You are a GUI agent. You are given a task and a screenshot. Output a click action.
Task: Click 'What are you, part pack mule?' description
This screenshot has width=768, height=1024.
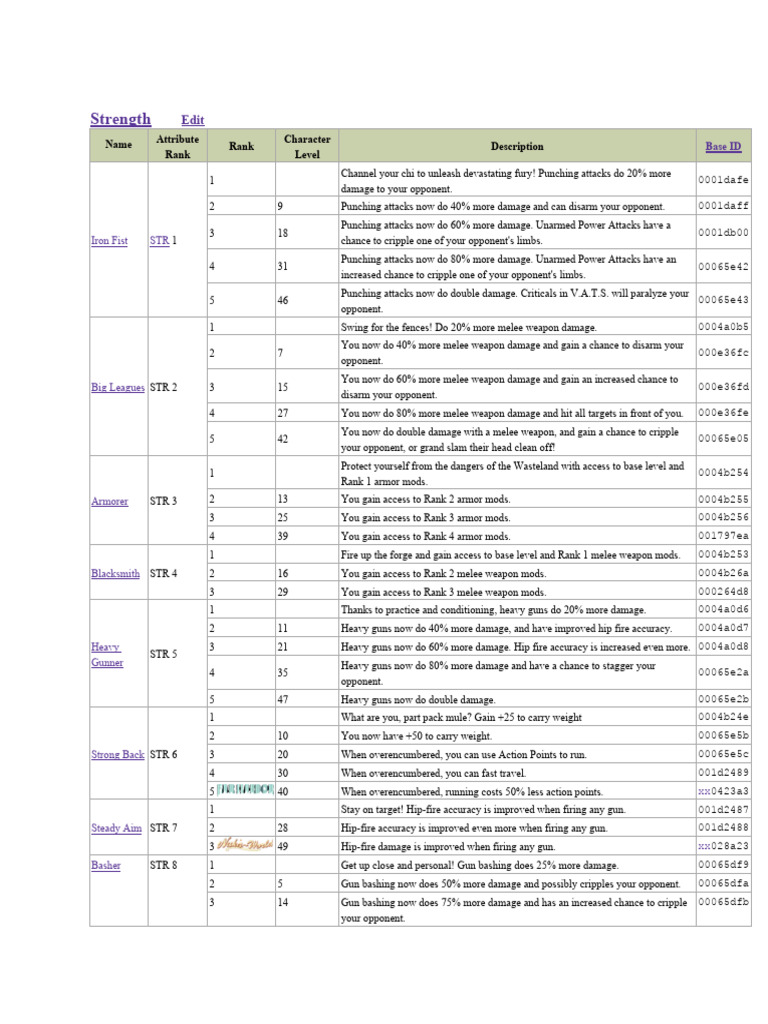click(461, 718)
